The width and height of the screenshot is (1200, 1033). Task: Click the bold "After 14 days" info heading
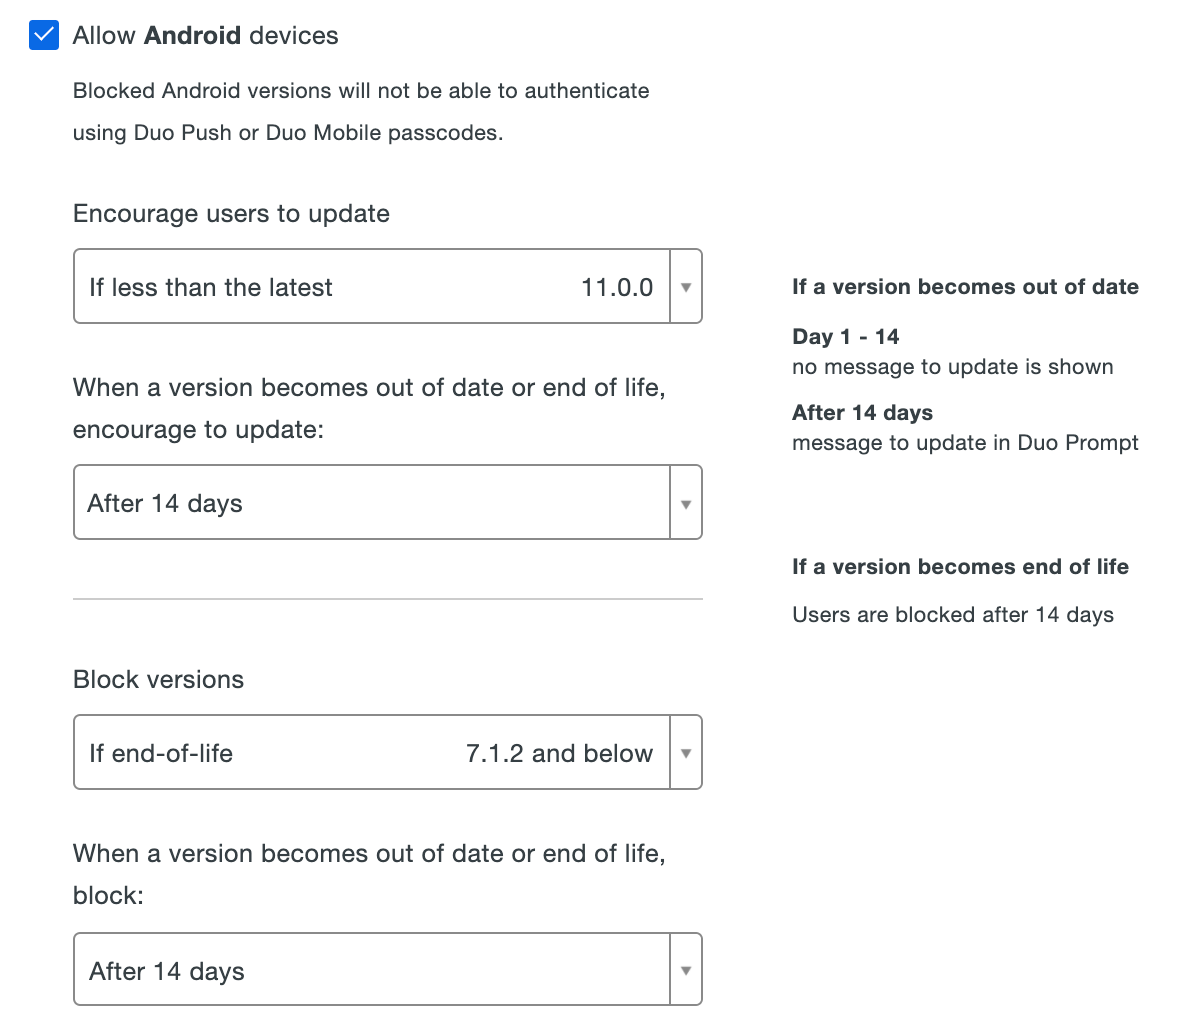[862, 413]
